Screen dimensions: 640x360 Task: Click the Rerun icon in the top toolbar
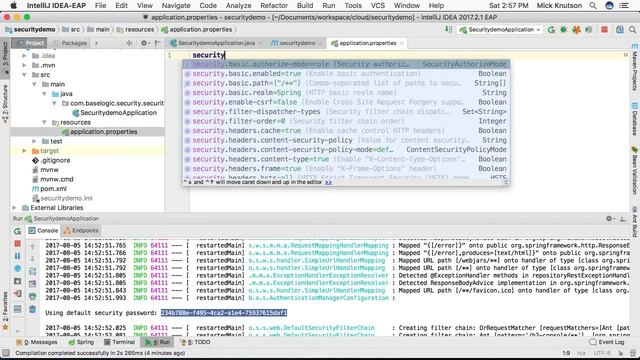pos(551,30)
